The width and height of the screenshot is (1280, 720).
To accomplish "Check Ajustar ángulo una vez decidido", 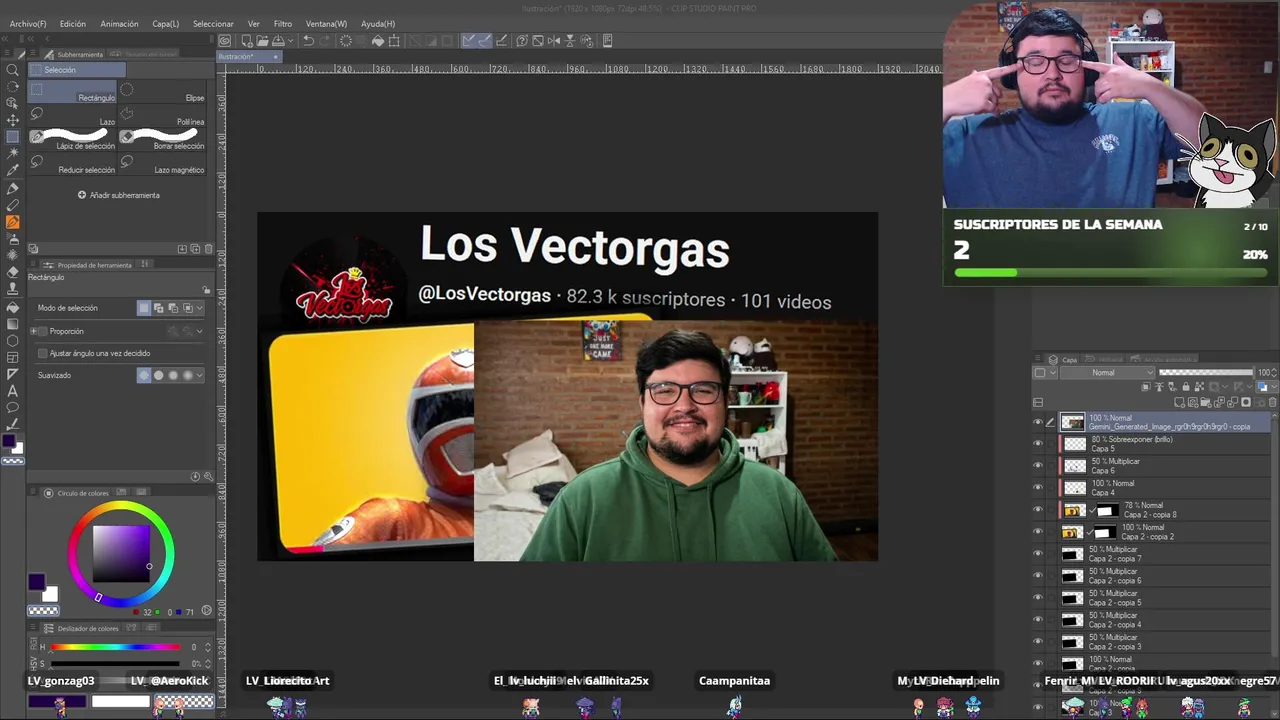I will pyautogui.click(x=42, y=353).
